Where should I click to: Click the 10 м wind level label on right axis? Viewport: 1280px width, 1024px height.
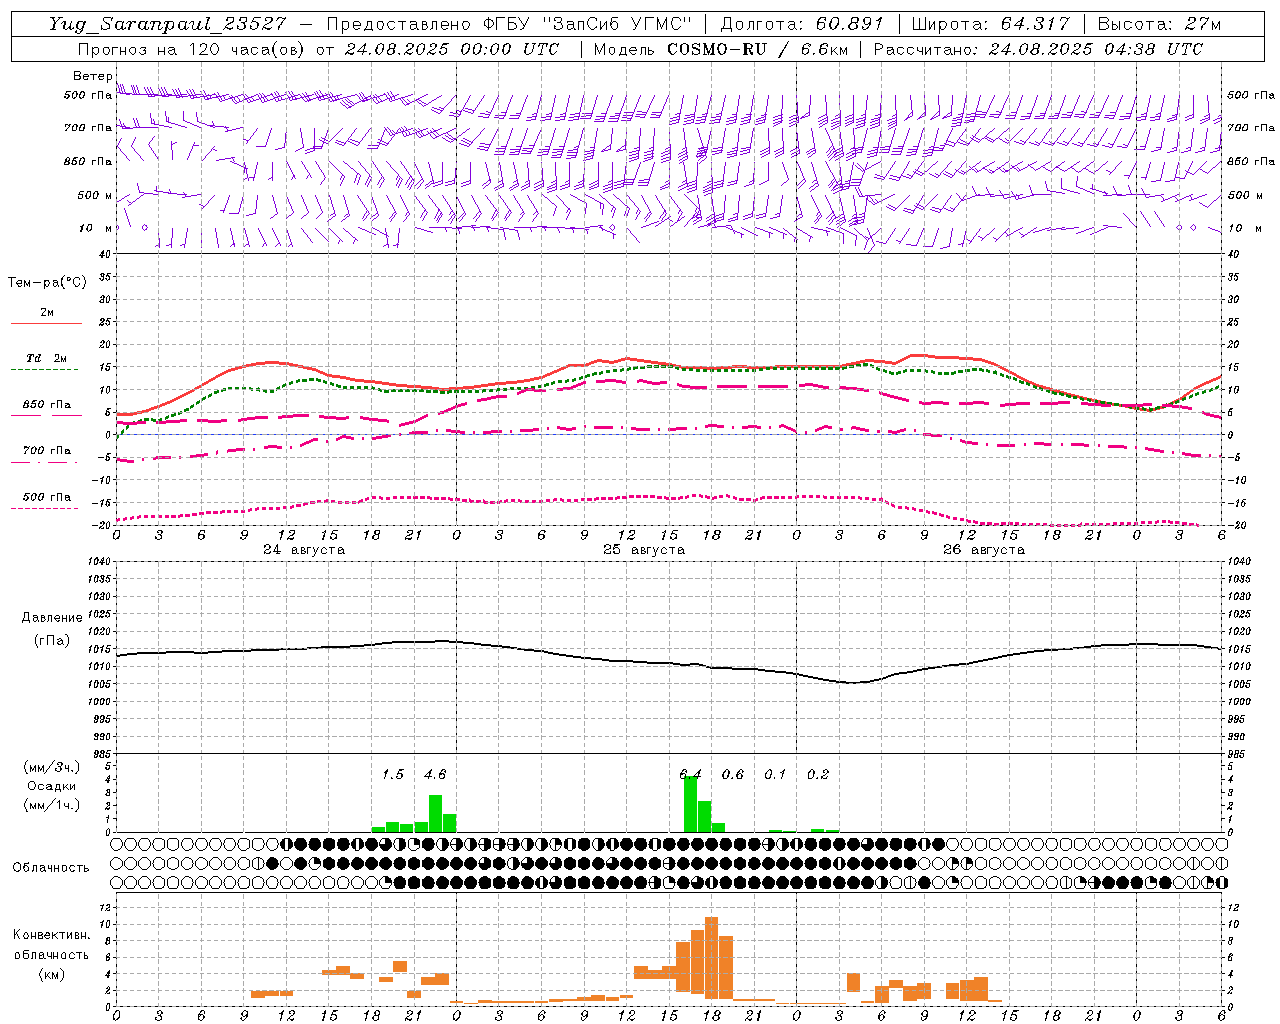1245,228
